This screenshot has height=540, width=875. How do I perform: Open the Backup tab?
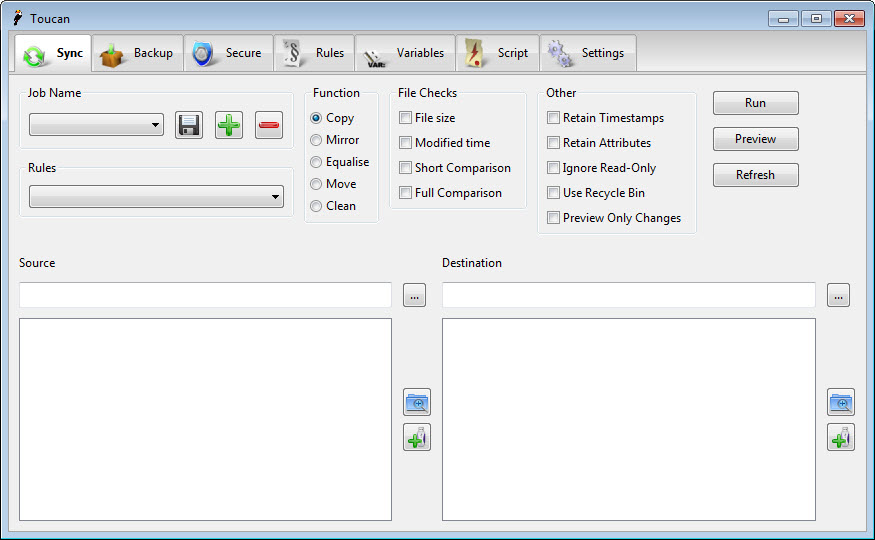pos(137,54)
